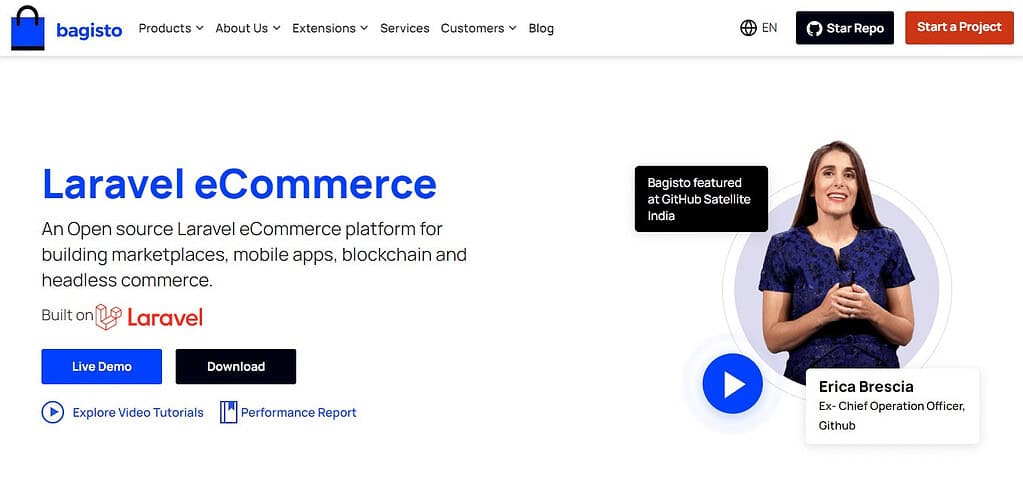Click the Ex- Chief Operation Officer, Github text
Viewport: 1023px width, 477px height.
click(x=892, y=416)
